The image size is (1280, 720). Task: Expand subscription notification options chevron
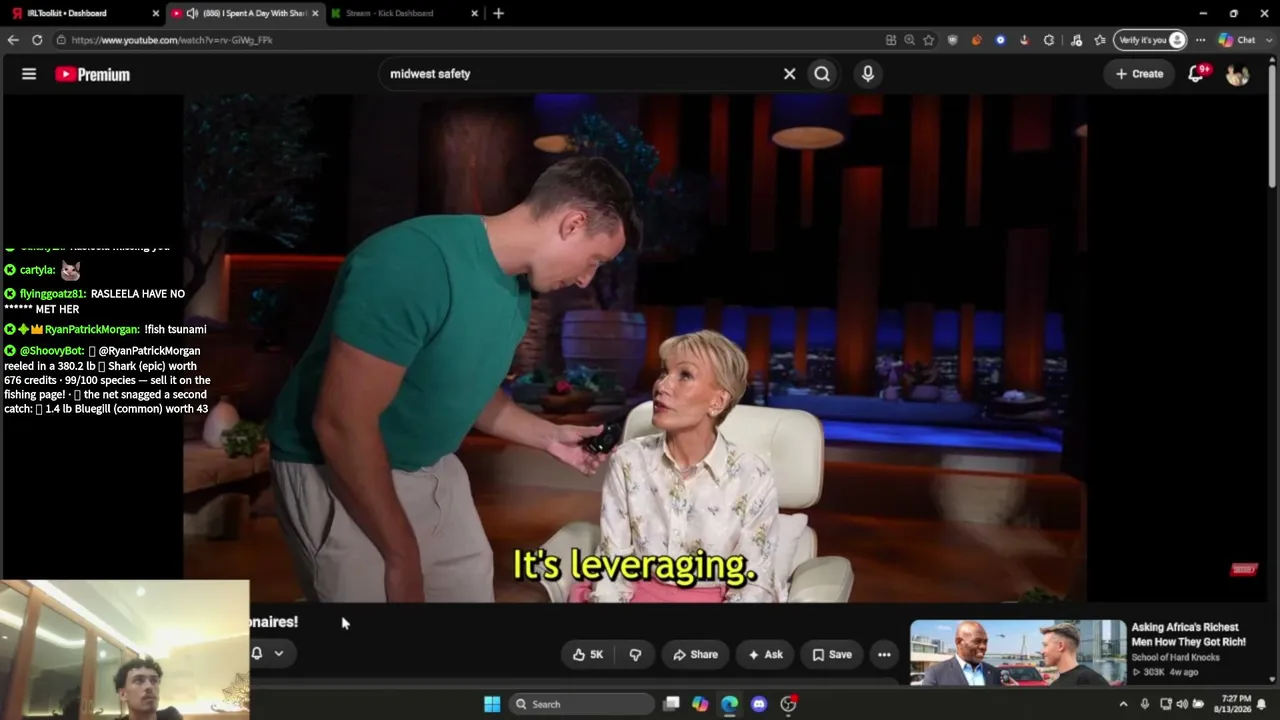(x=279, y=653)
